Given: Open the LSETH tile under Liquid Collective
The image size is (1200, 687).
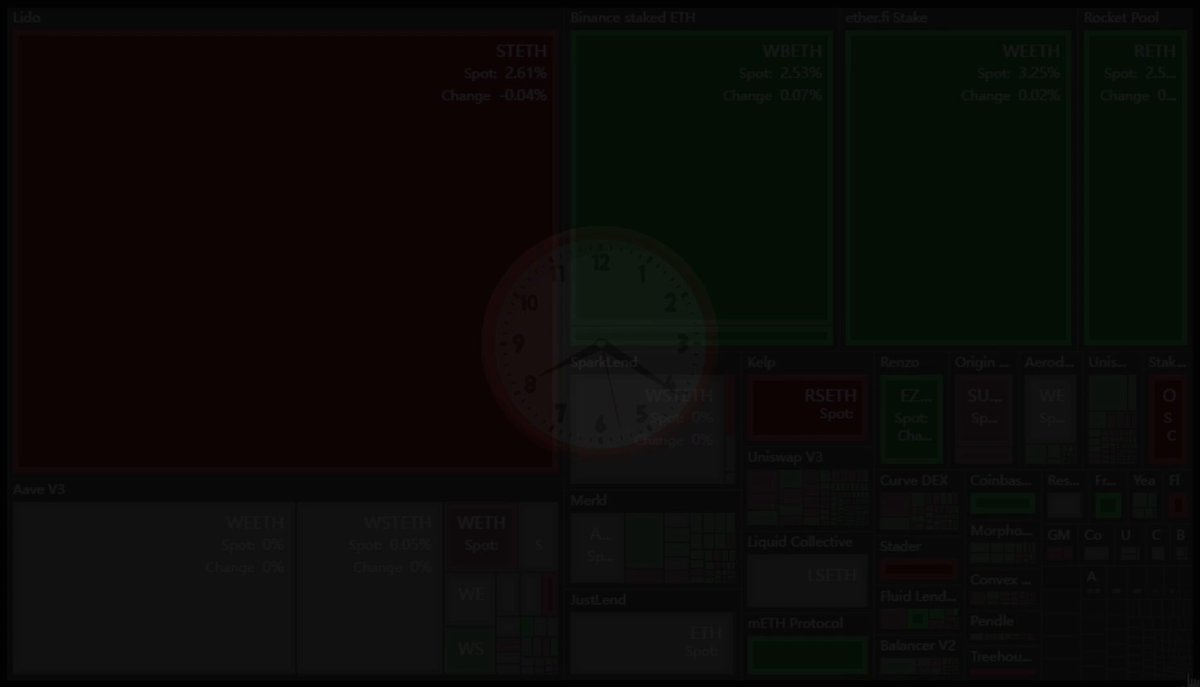Looking at the screenshot, I should (807, 580).
